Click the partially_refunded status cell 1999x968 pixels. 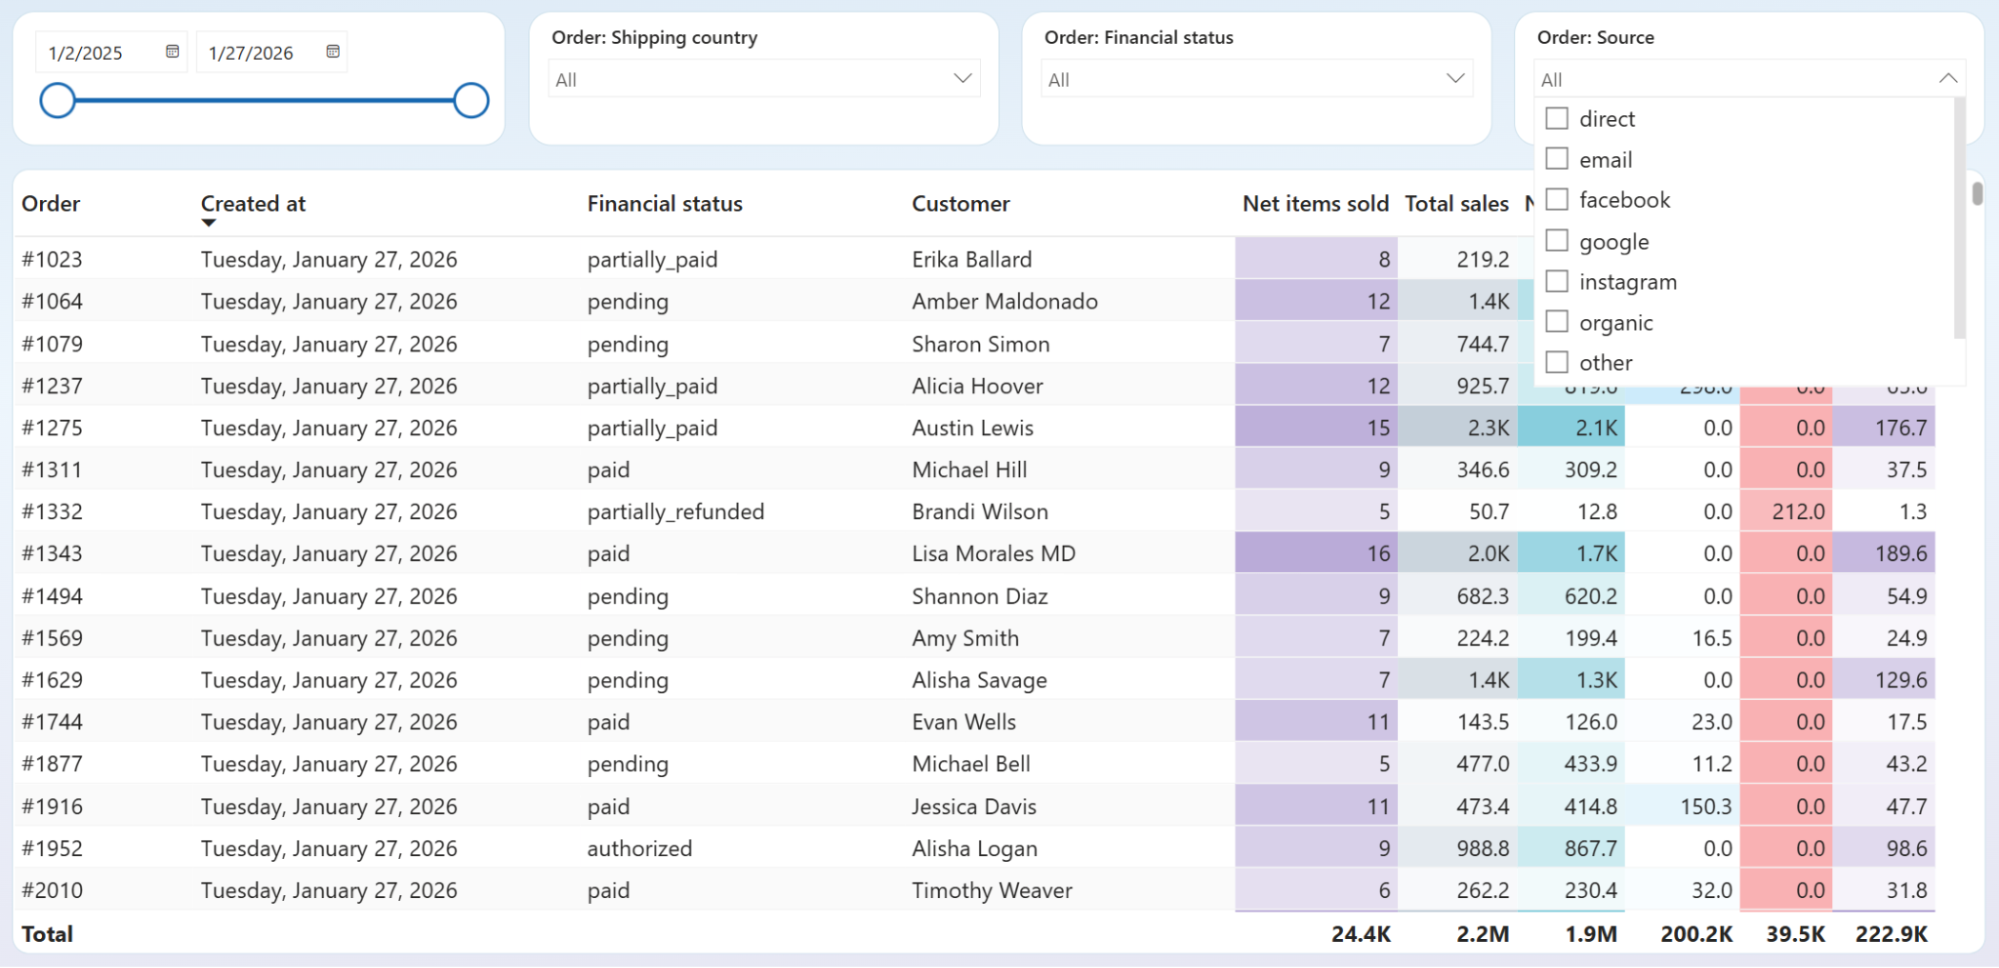675,512
